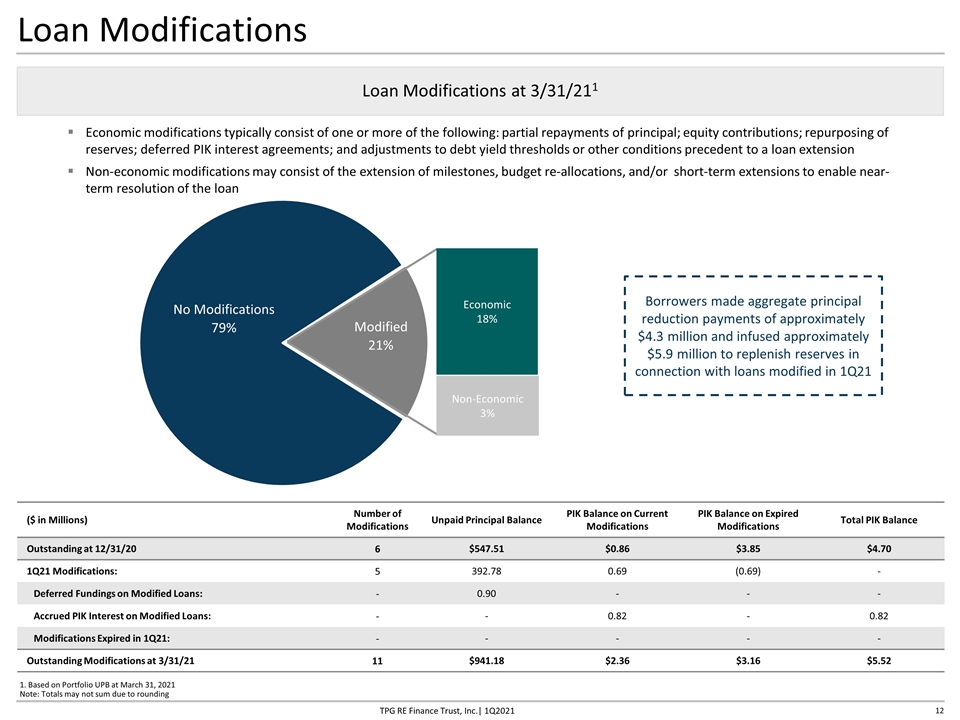Select the "$941.18" total unpaid principal balance
The height and width of the screenshot is (720, 960).
[486, 661]
